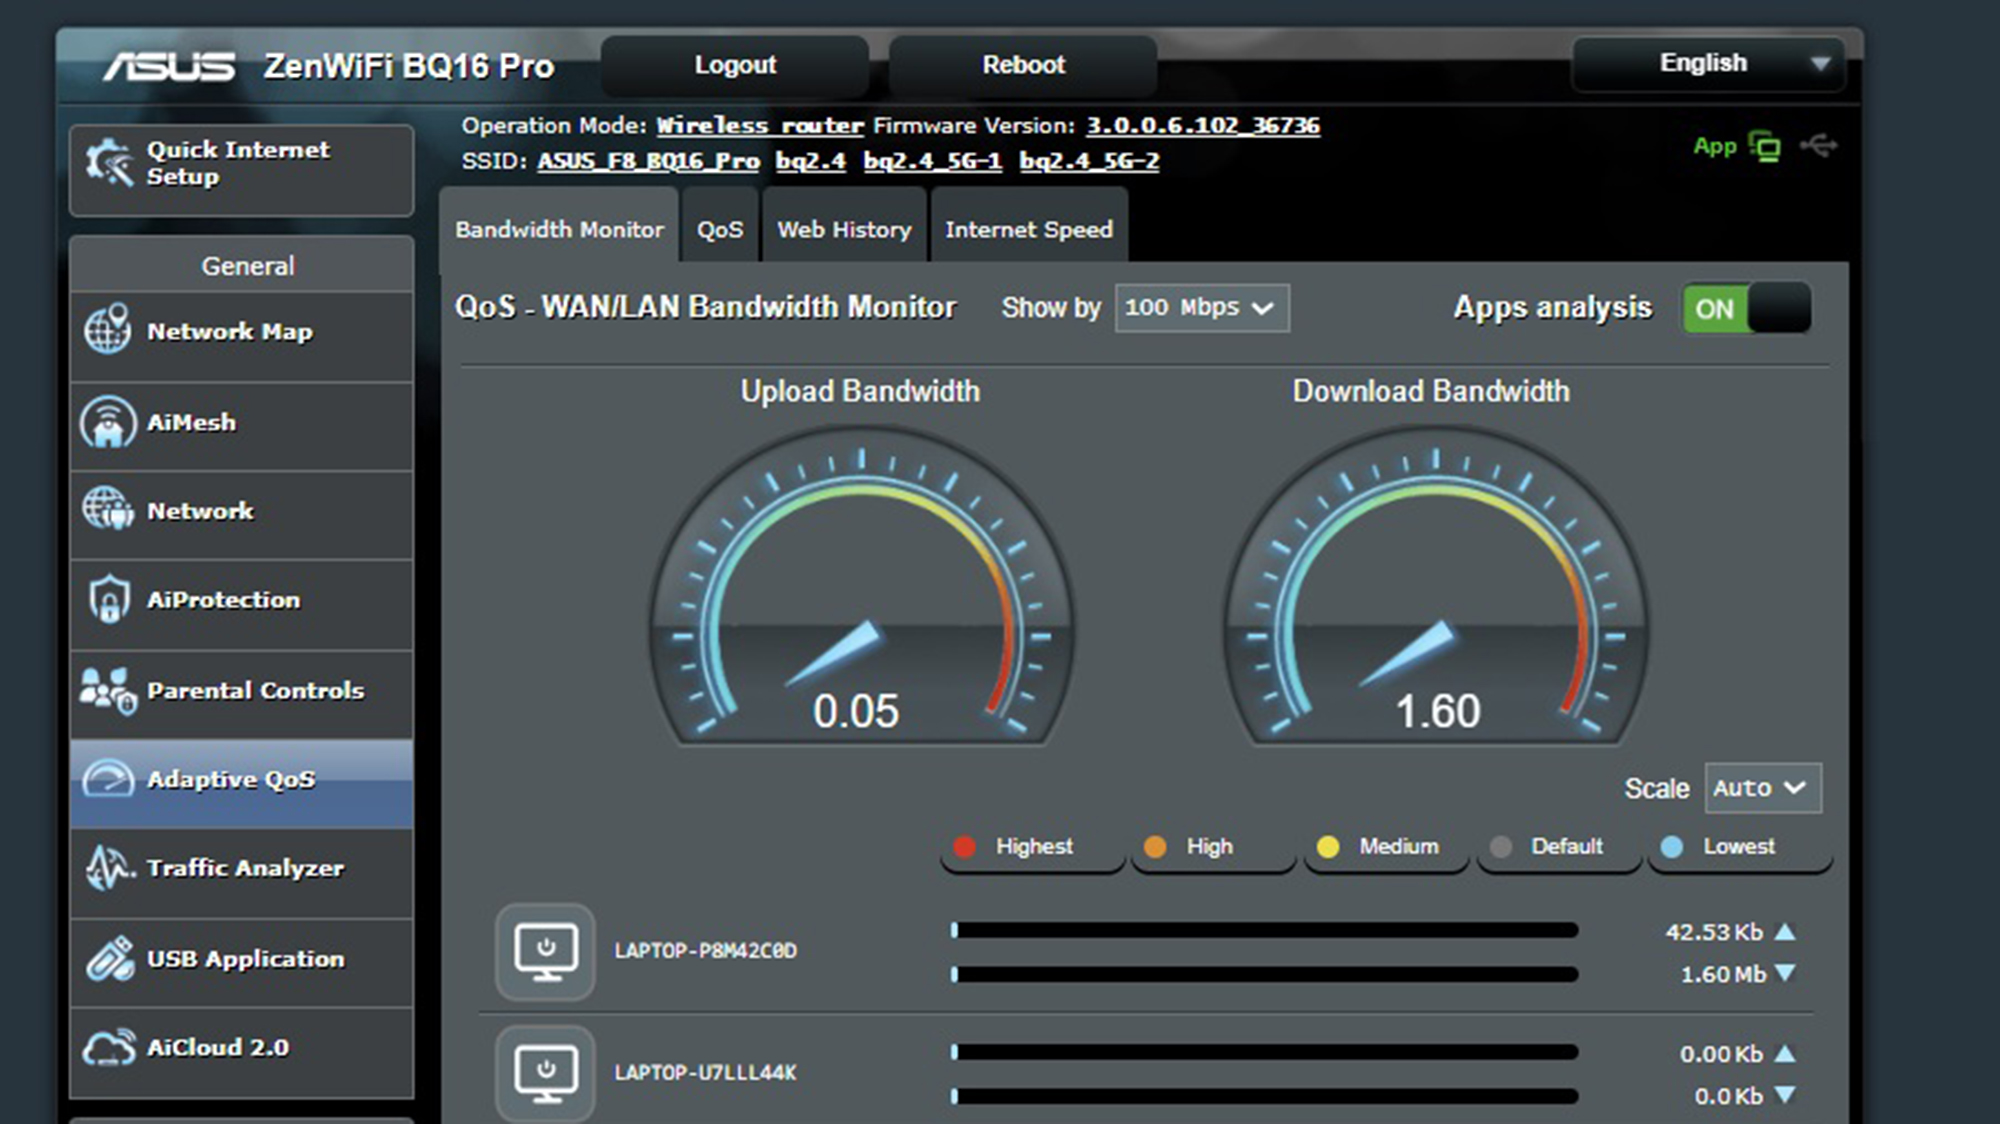
Task: Click the AiMesh sidebar icon
Action: pos(108,422)
